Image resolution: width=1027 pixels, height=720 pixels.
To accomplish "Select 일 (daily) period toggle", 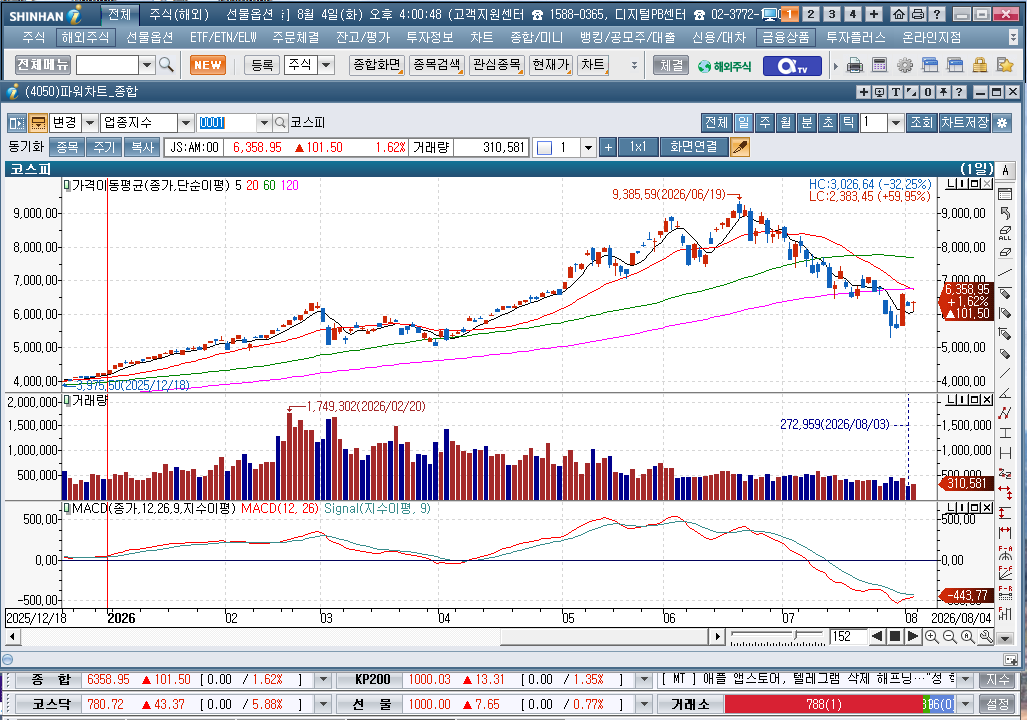I will (x=743, y=123).
